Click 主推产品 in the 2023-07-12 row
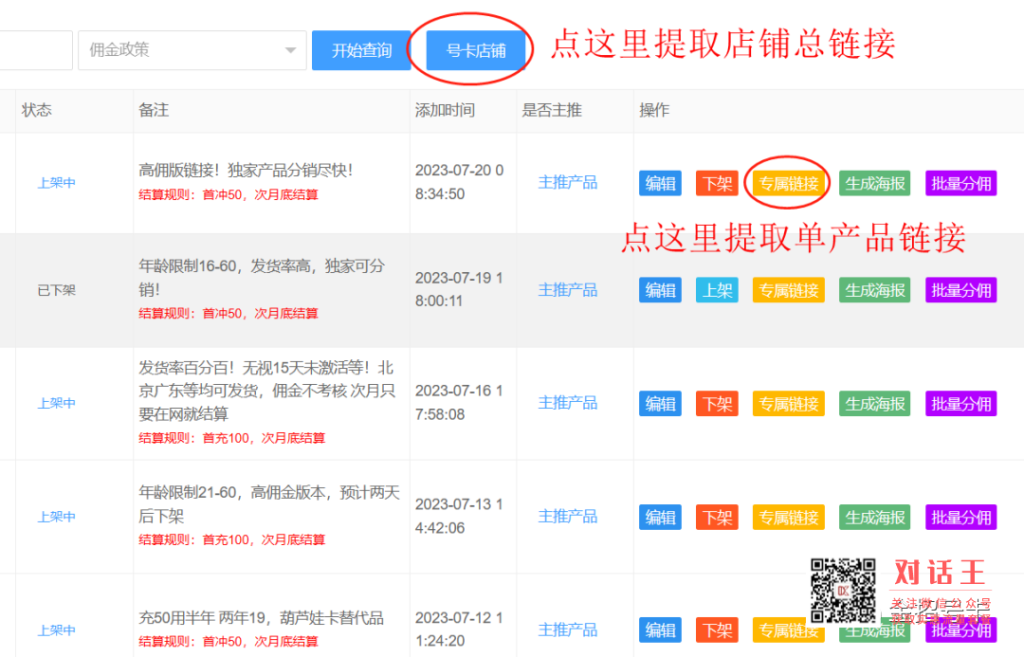Screen dimensions: 1024x657 568,630
